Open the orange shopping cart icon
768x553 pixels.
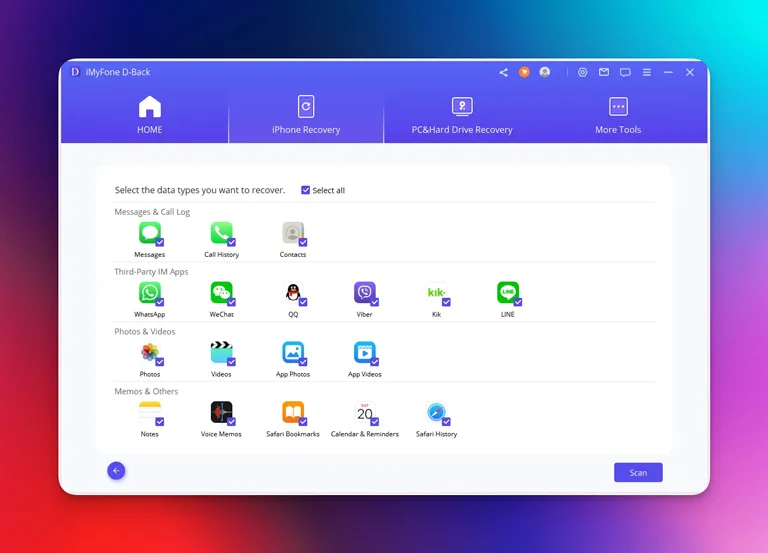tap(524, 72)
